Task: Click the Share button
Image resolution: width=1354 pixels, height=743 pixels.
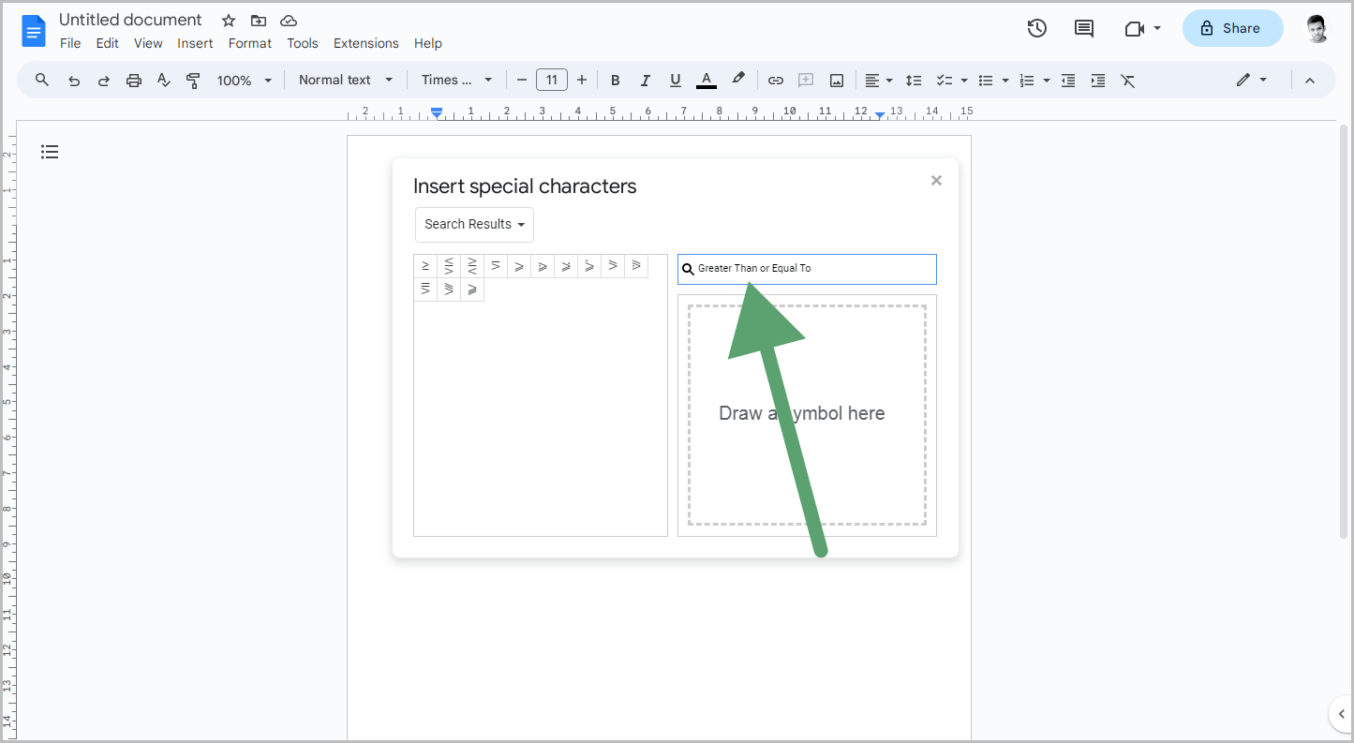Action: (x=1232, y=28)
